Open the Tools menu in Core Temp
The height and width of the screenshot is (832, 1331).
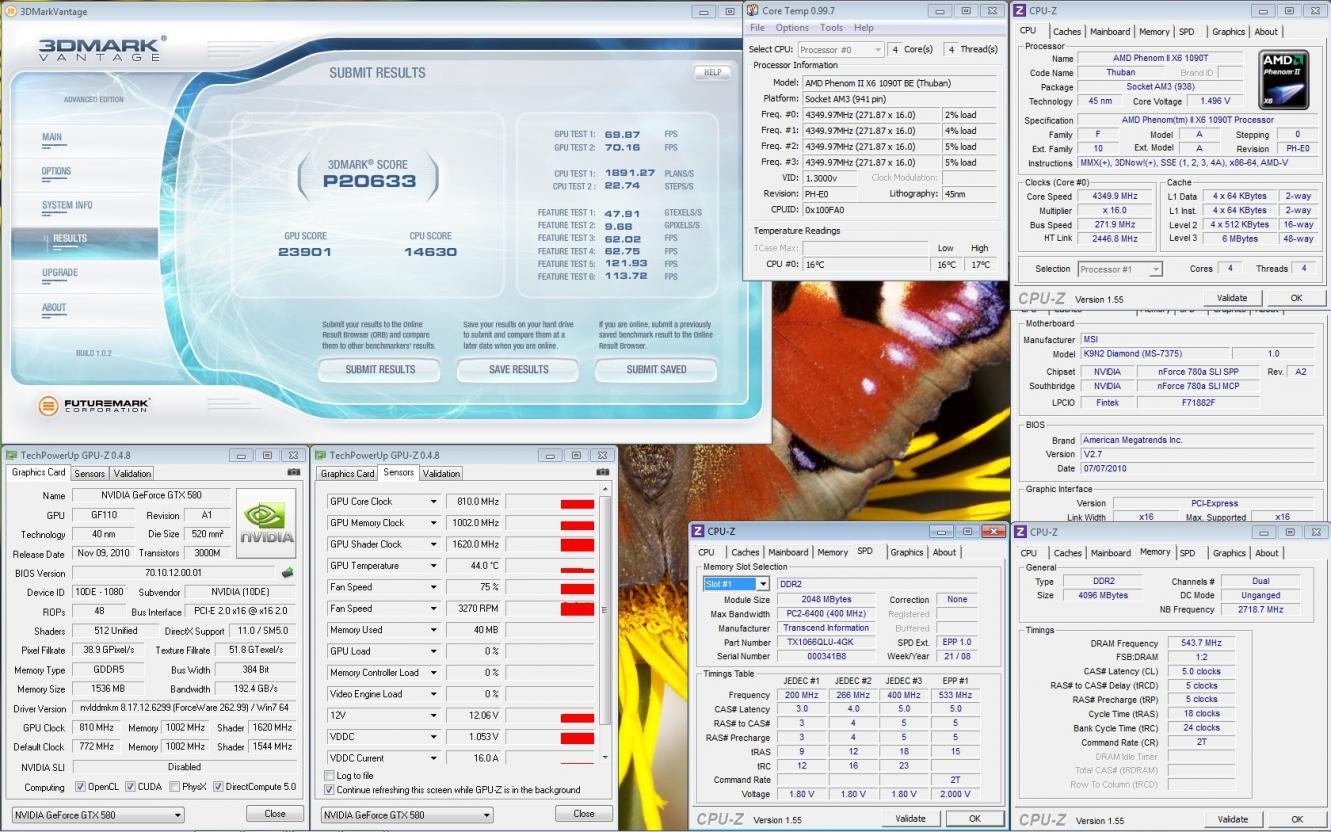(x=831, y=28)
